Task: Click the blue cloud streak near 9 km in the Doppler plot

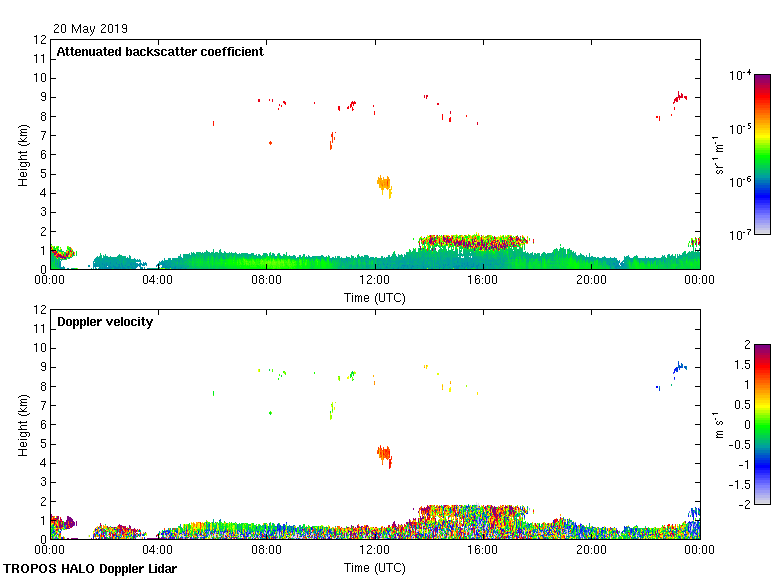Action: [680, 368]
